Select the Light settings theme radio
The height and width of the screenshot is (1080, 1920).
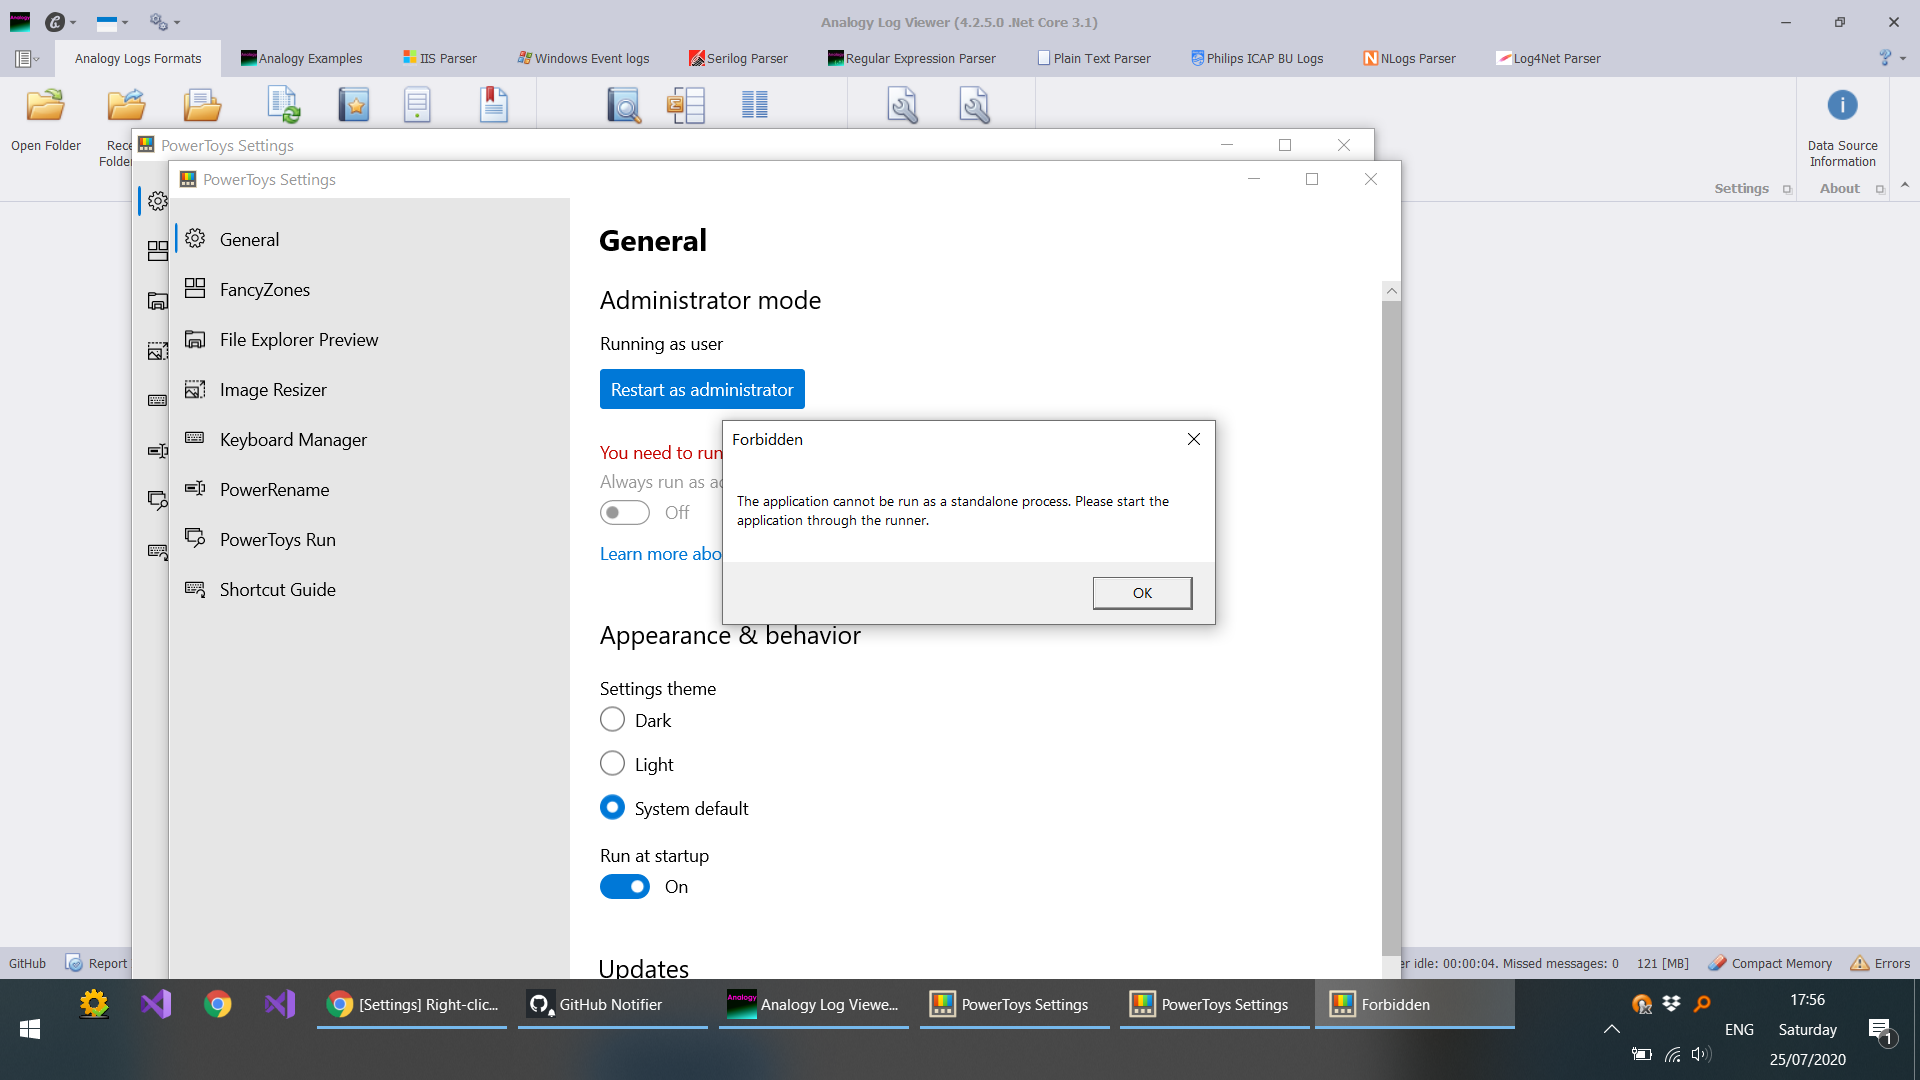612,764
